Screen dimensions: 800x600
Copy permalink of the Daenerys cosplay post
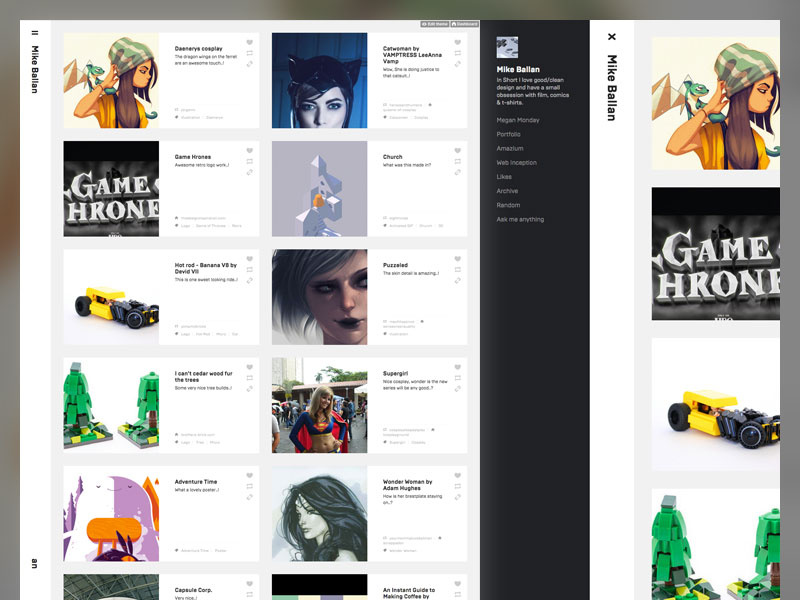point(249,64)
